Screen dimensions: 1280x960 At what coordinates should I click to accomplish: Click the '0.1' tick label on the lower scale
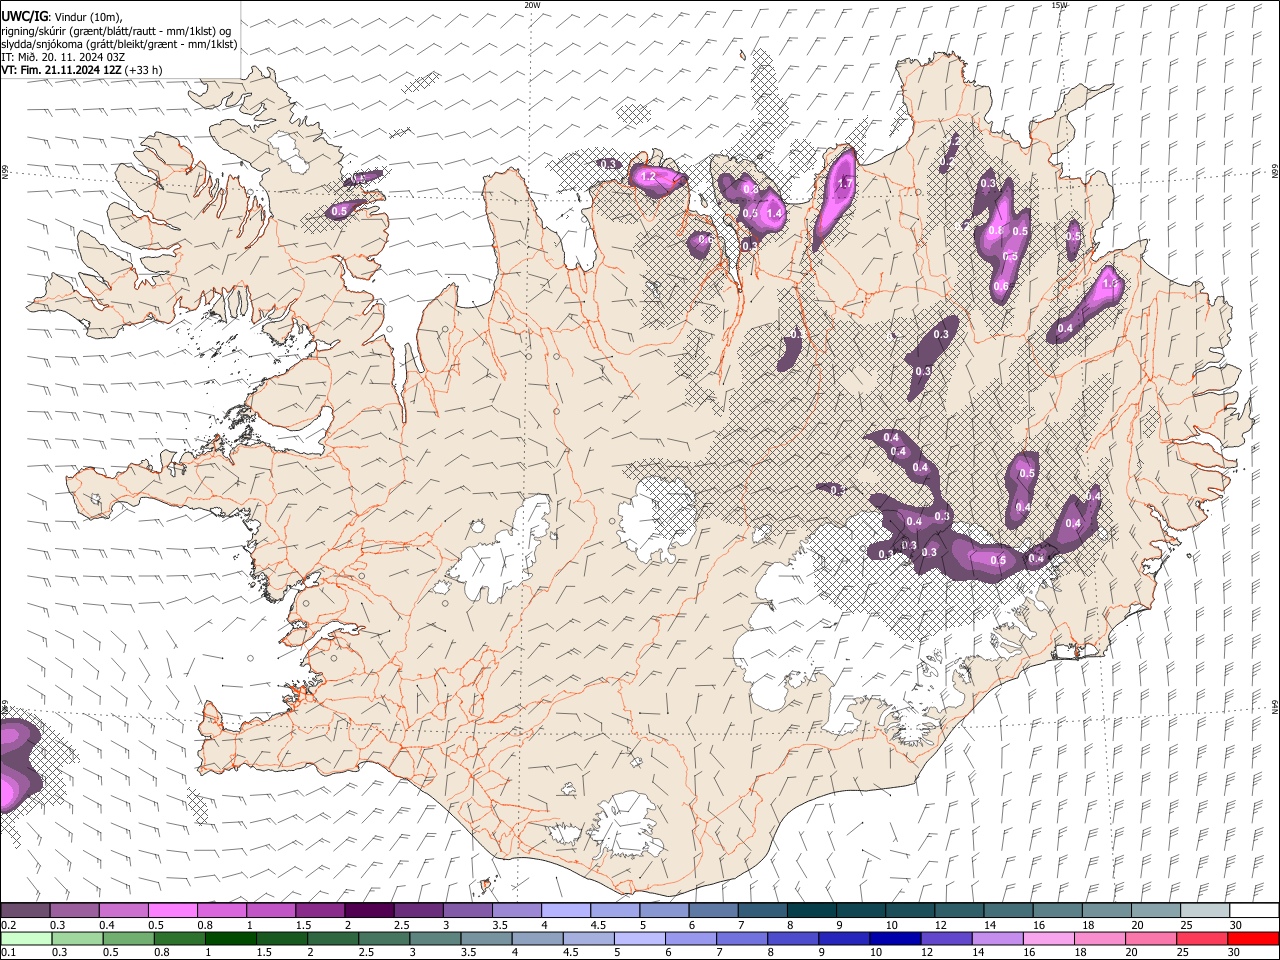click(8, 953)
